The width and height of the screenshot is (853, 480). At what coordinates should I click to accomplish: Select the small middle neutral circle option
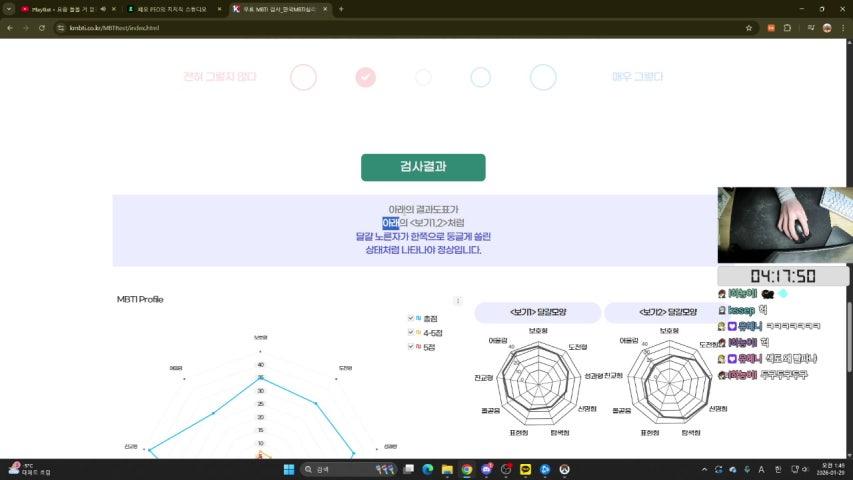click(x=423, y=77)
